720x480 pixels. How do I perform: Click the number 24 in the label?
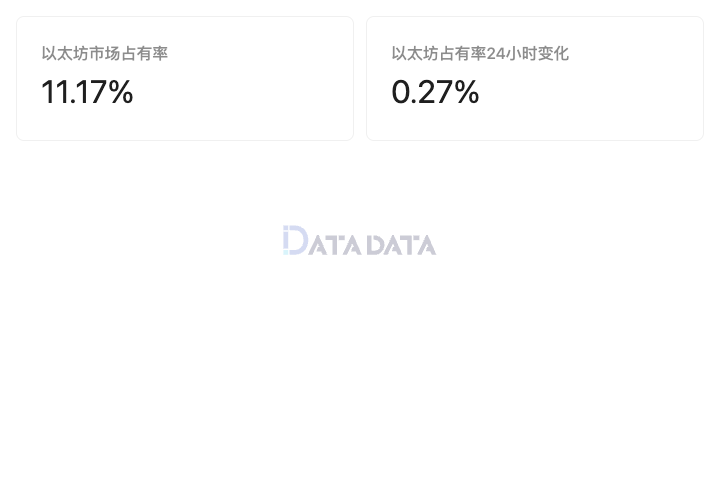495,54
